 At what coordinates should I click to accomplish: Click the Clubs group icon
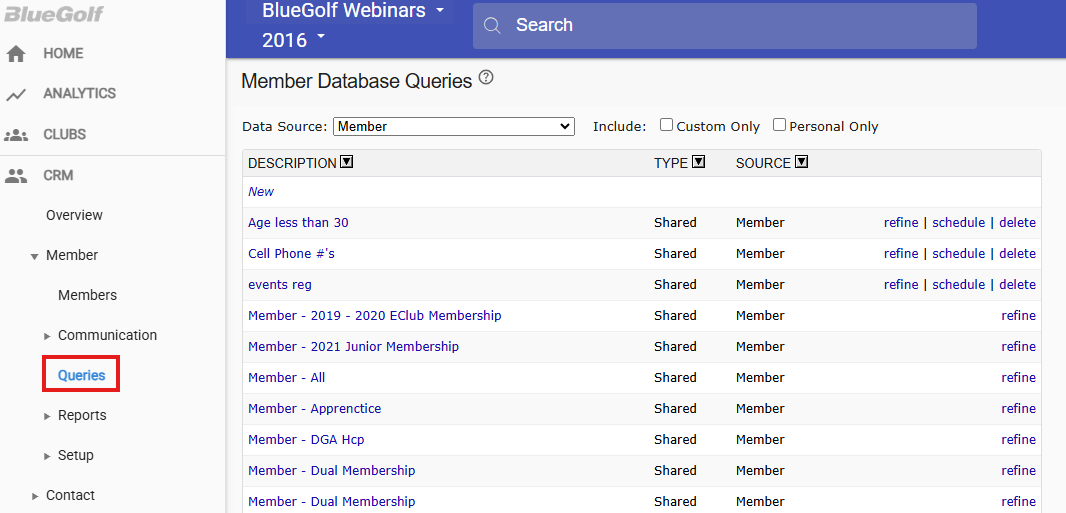click(16, 135)
